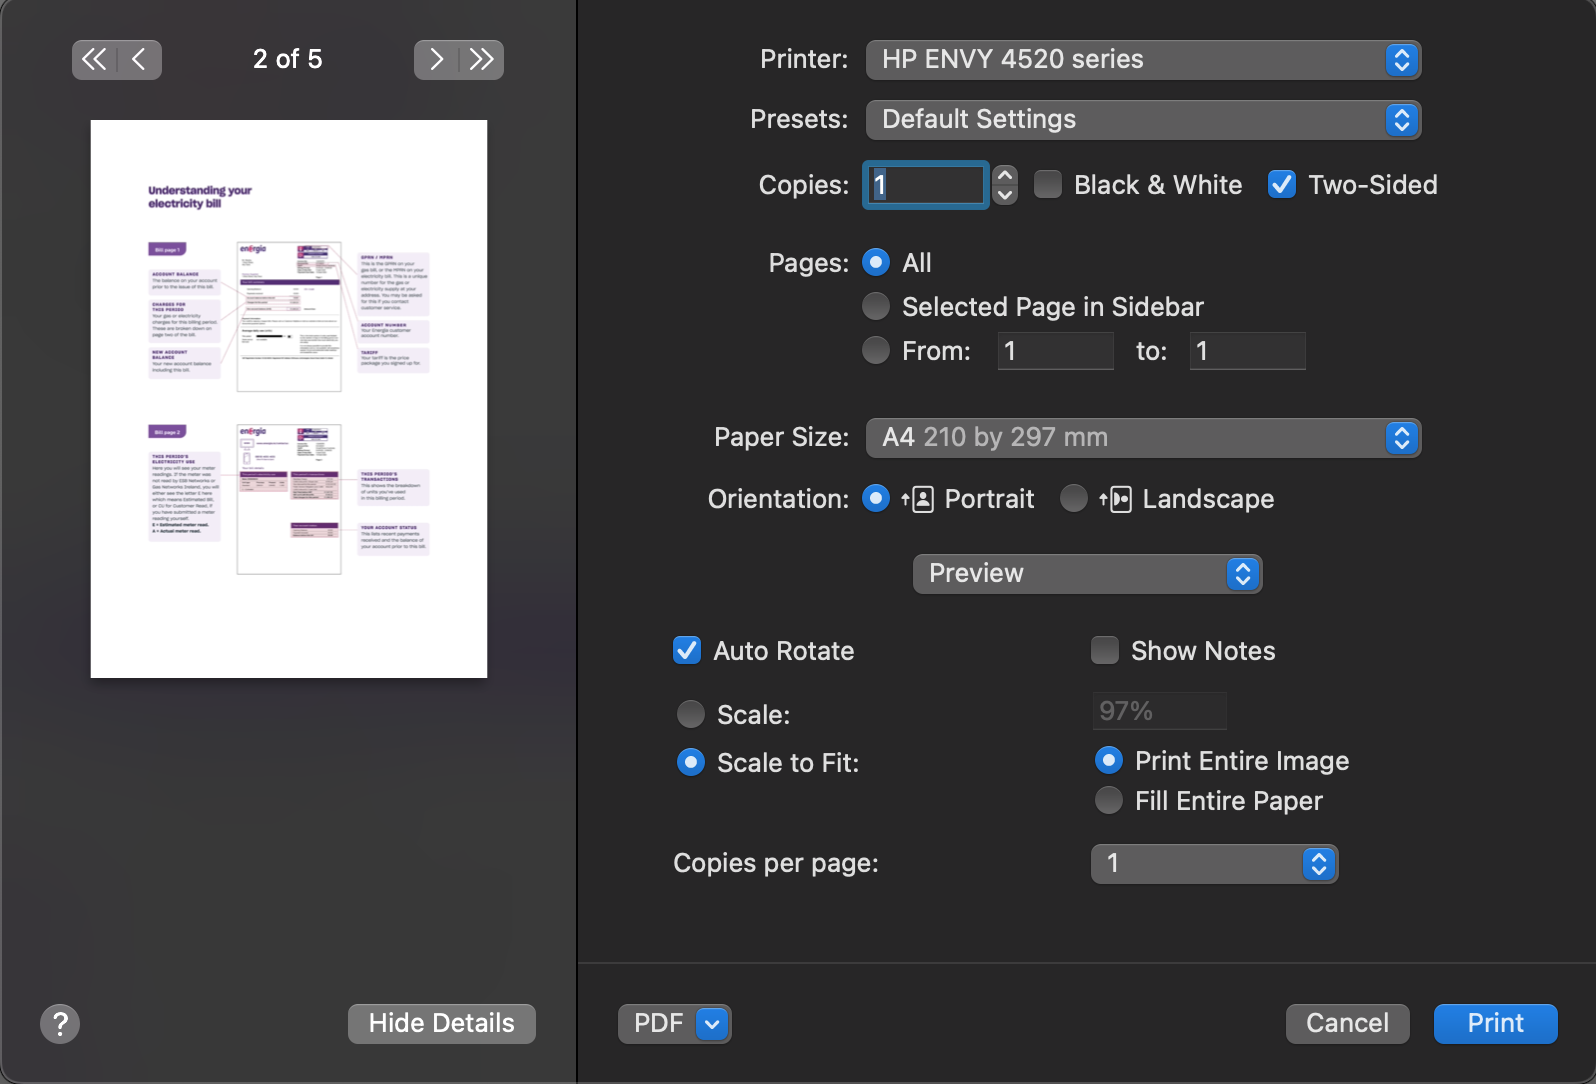This screenshot has height=1084, width=1596.
Task: Open the Preview options dropdown
Action: coord(1086,574)
